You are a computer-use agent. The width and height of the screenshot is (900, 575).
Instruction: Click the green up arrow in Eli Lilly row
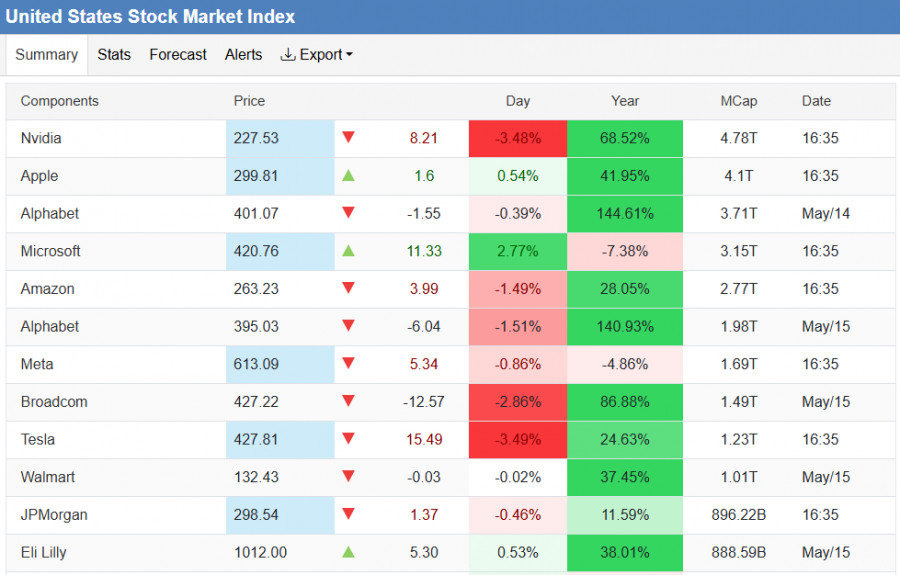coord(348,553)
